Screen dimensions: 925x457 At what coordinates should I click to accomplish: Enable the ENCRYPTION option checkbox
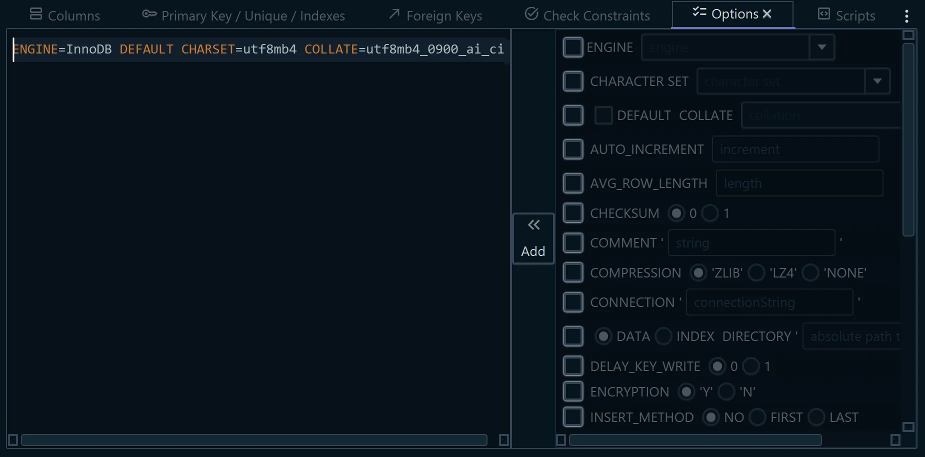point(573,392)
